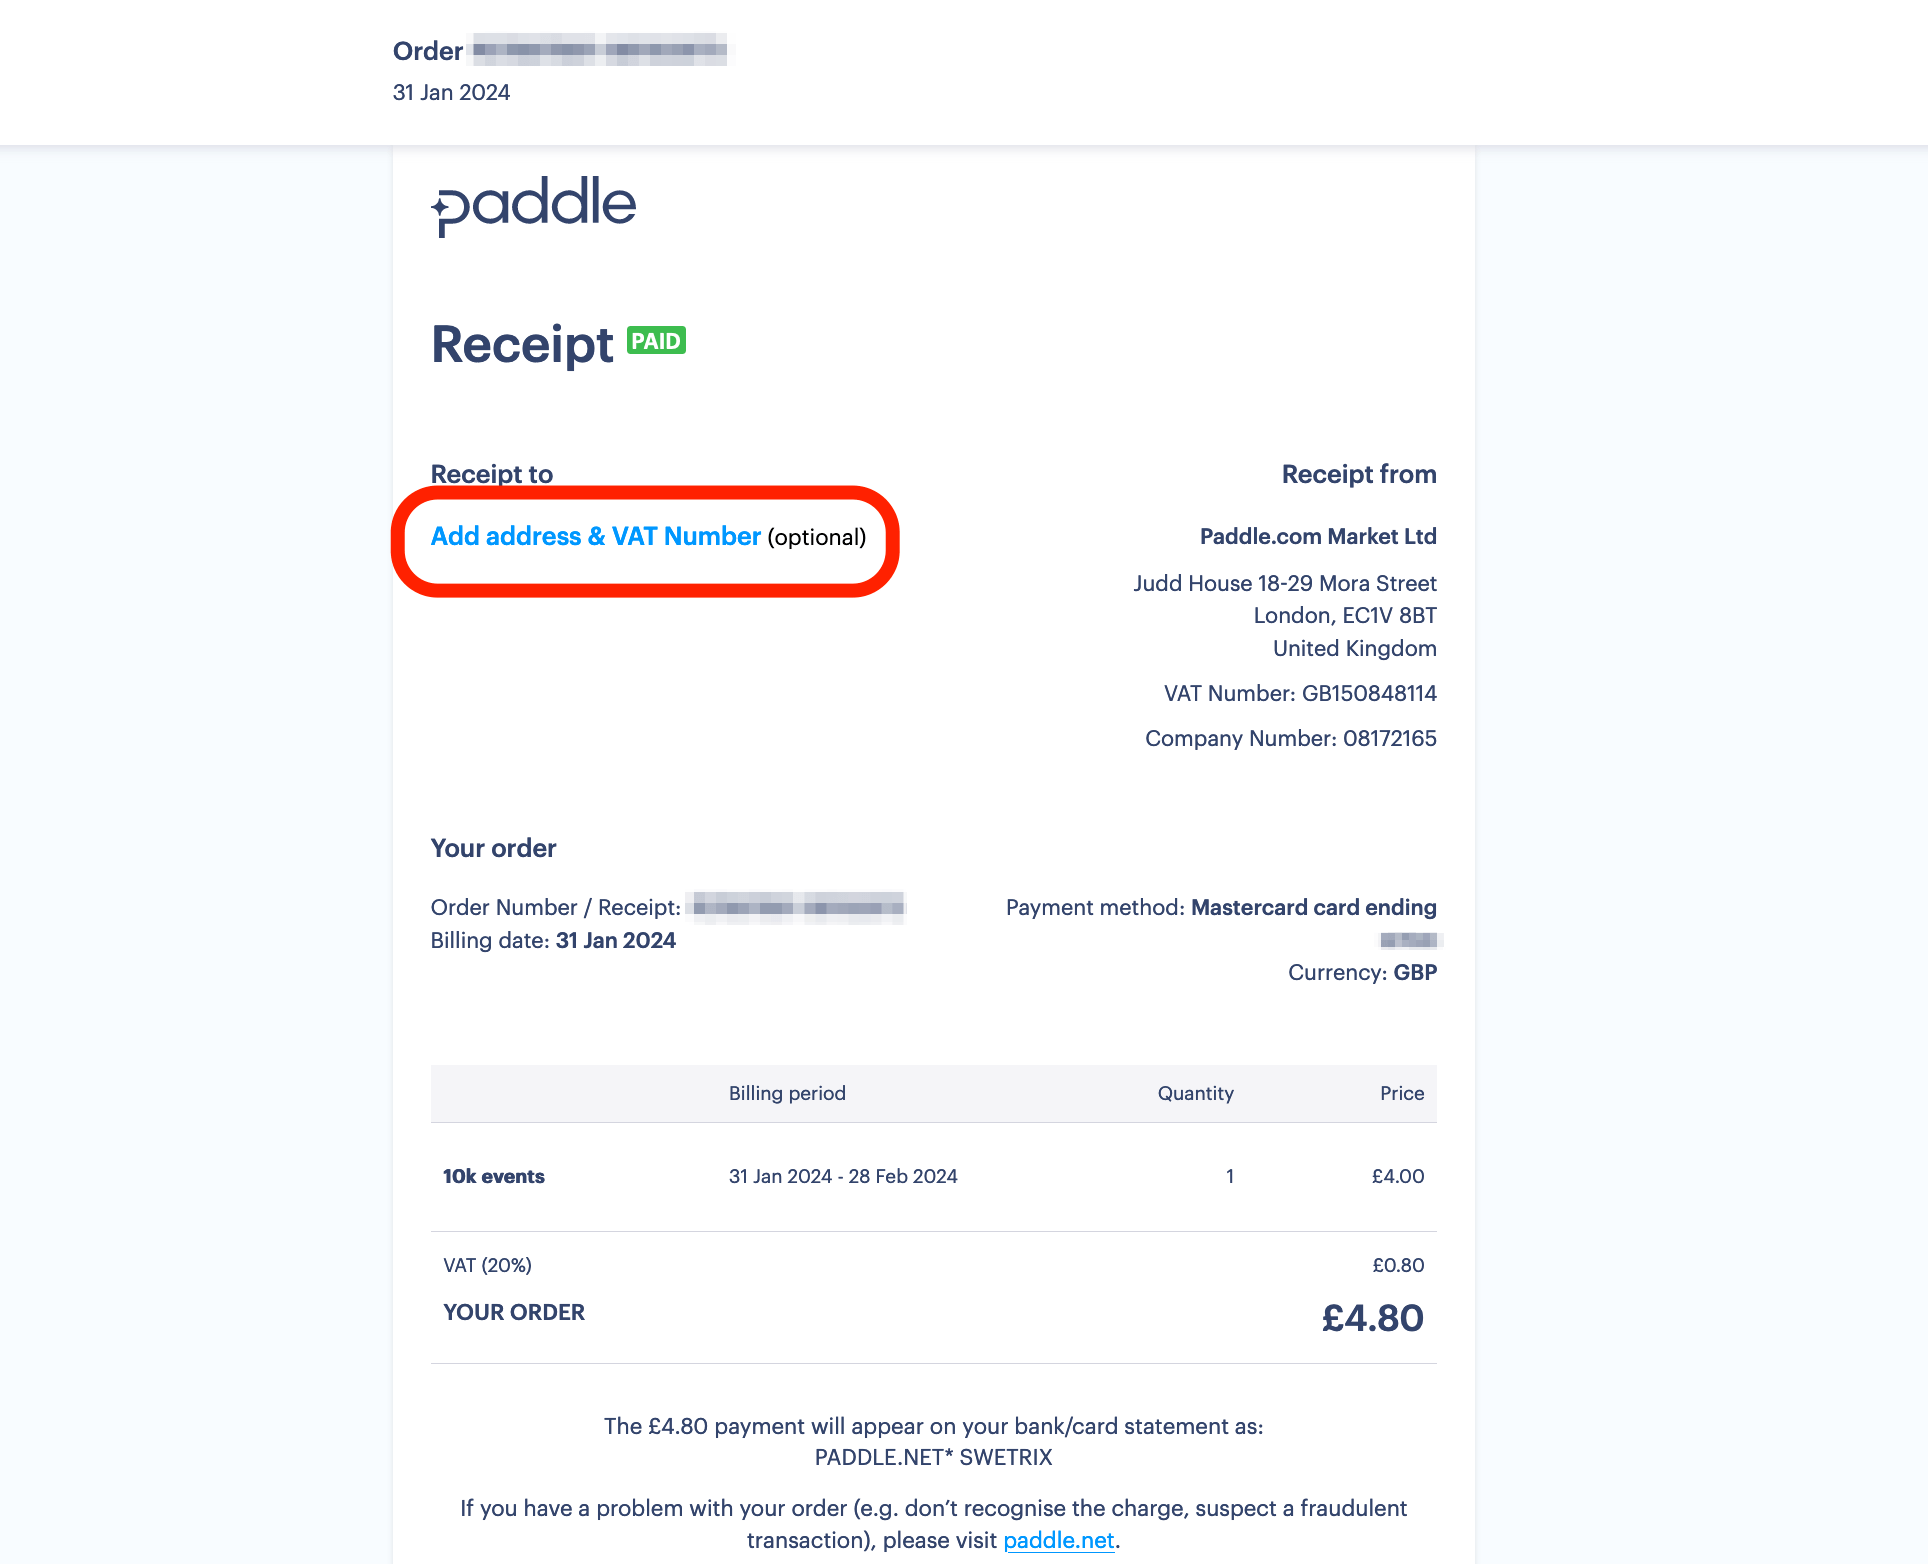Click the Billing period column header
1928x1564 pixels.
pyautogui.click(x=787, y=1093)
